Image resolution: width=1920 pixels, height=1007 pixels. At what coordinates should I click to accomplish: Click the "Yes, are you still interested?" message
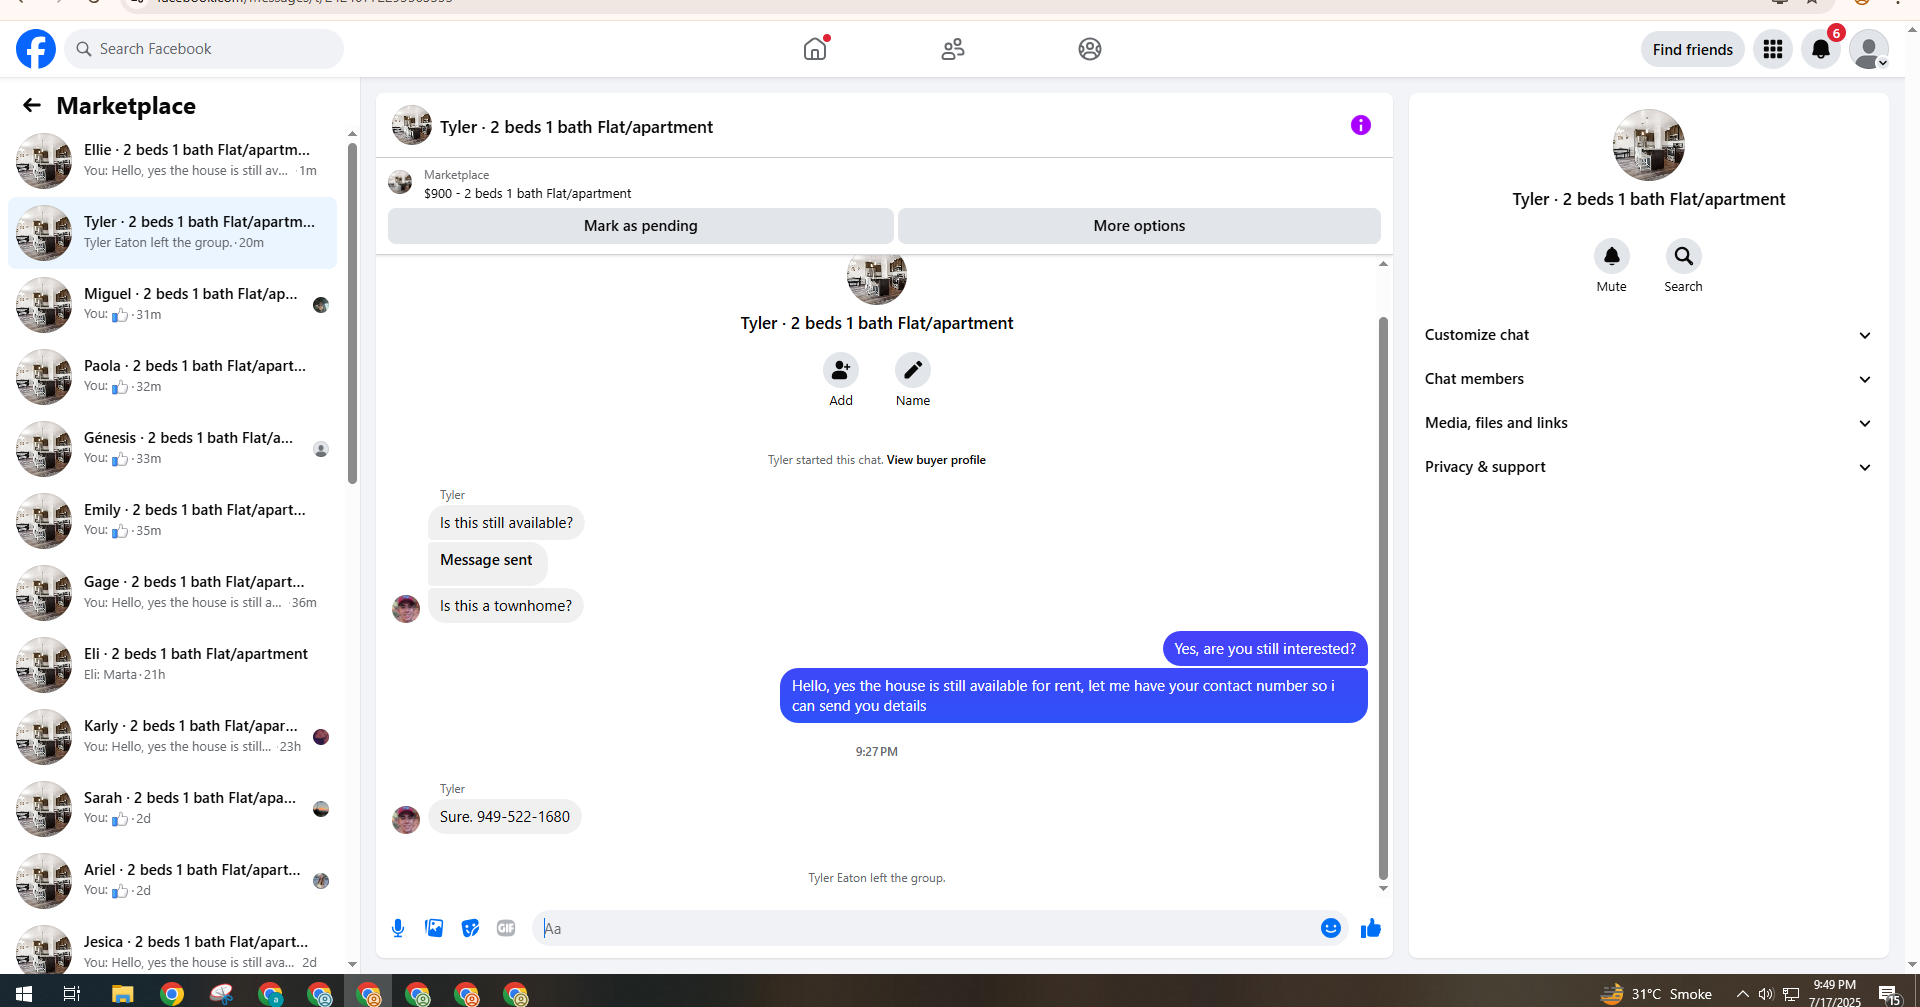pyautogui.click(x=1265, y=649)
